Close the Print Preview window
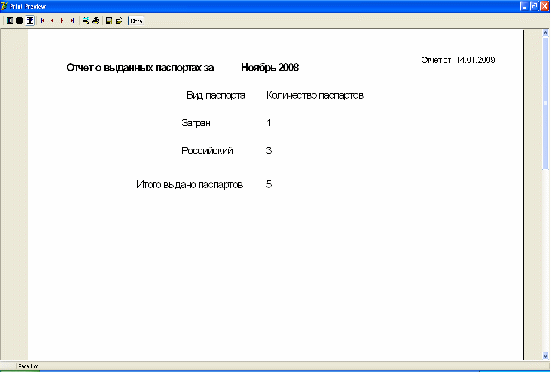 [x=545, y=6]
